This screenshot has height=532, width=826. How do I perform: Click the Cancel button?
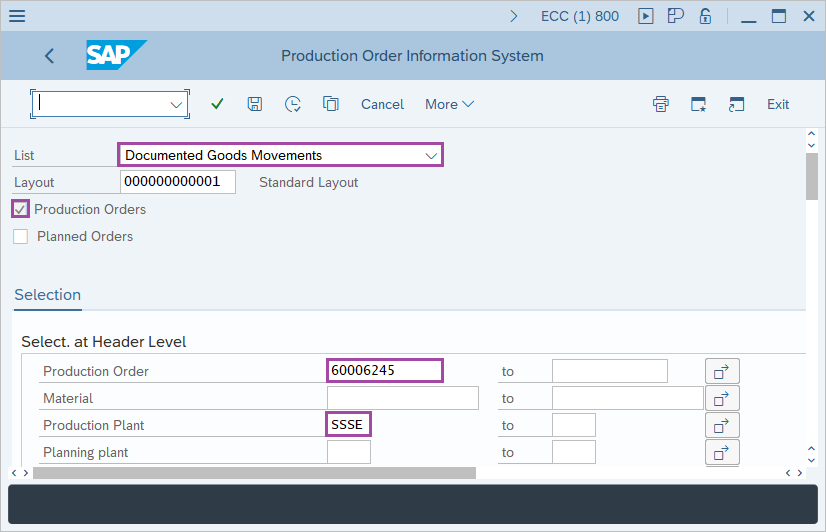pyautogui.click(x=382, y=104)
